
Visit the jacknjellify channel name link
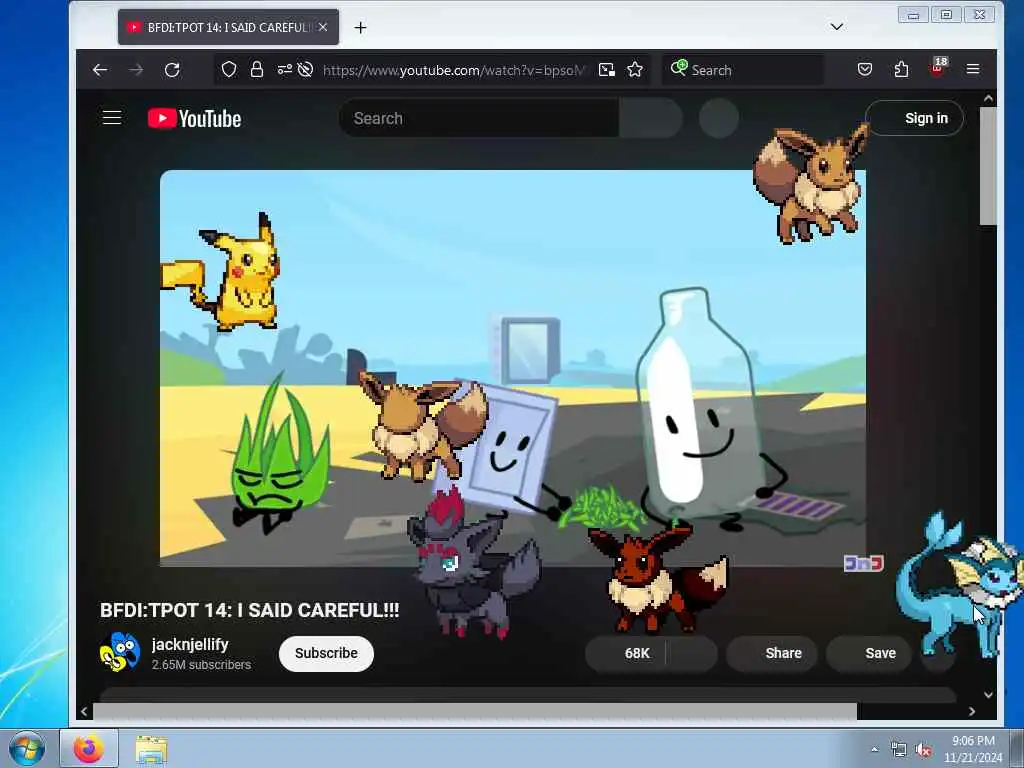190,644
